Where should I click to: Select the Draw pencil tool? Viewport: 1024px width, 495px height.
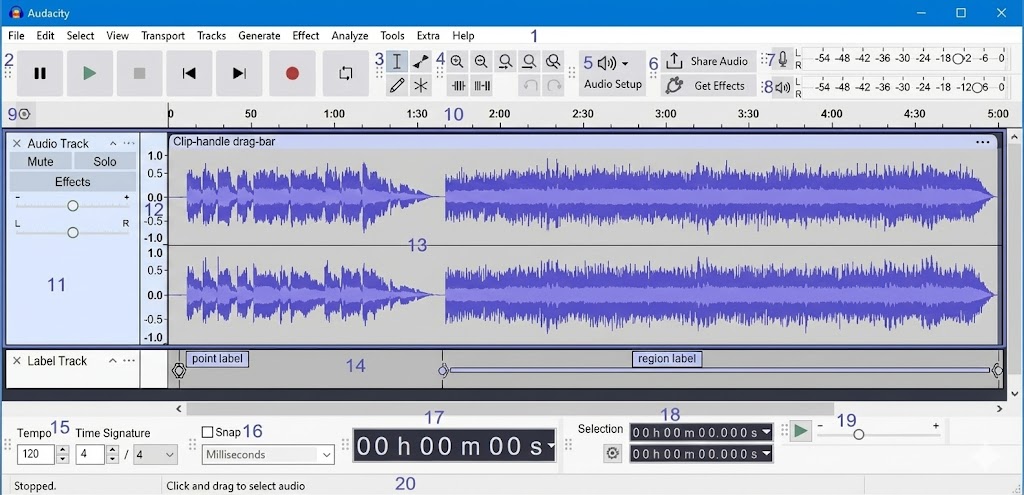[397, 86]
